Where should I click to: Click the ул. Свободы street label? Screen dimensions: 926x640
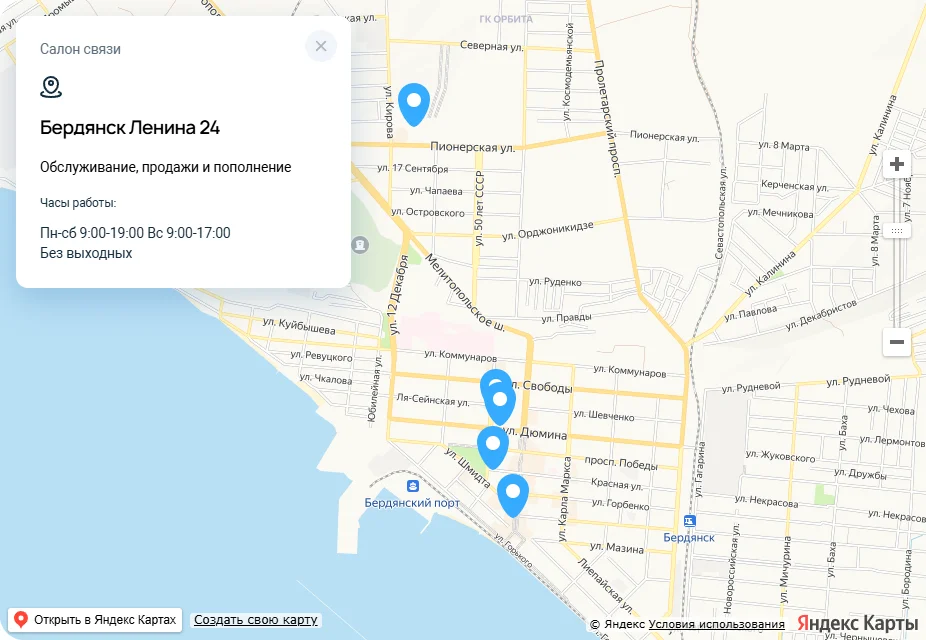coord(540,387)
